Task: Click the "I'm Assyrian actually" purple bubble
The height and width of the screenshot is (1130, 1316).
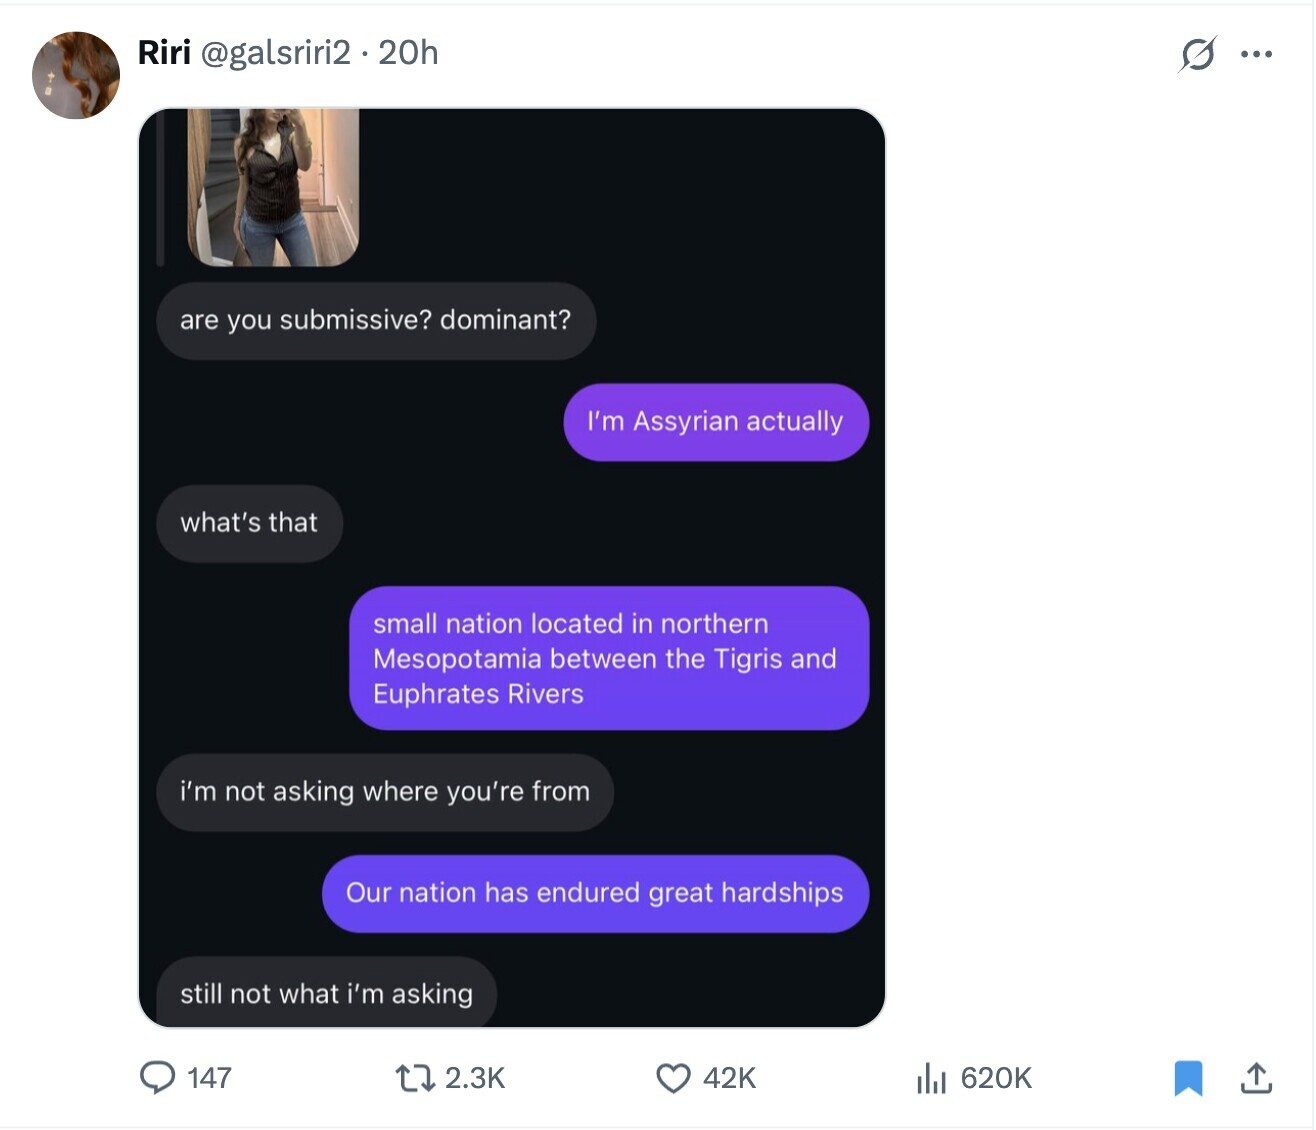Action: click(x=715, y=422)
